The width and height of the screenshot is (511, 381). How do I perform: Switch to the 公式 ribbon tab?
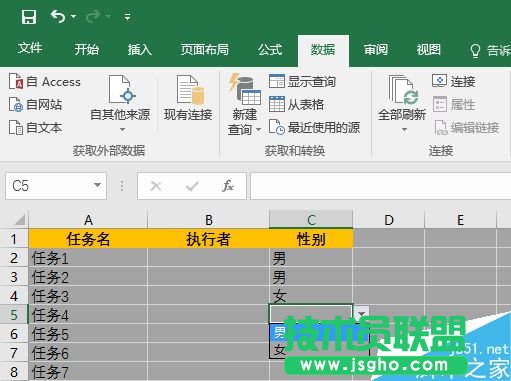coord(270,49)
